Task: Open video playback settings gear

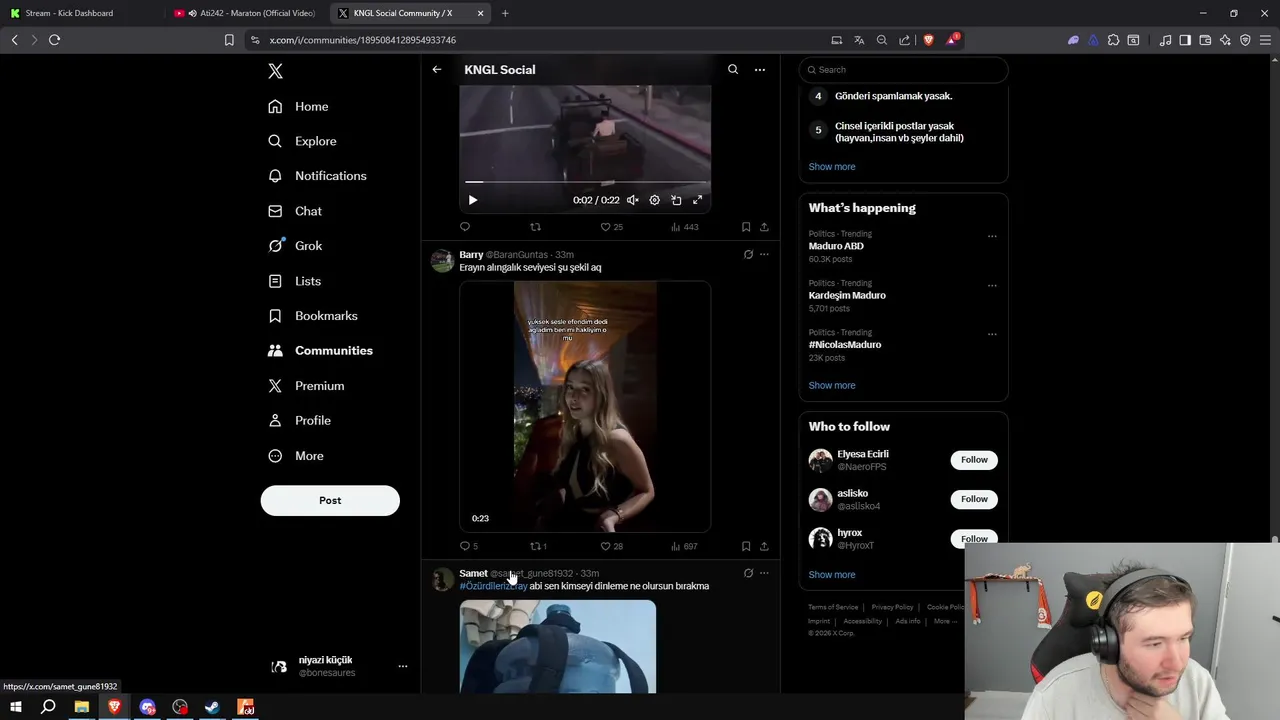Action: pos(655,200)
